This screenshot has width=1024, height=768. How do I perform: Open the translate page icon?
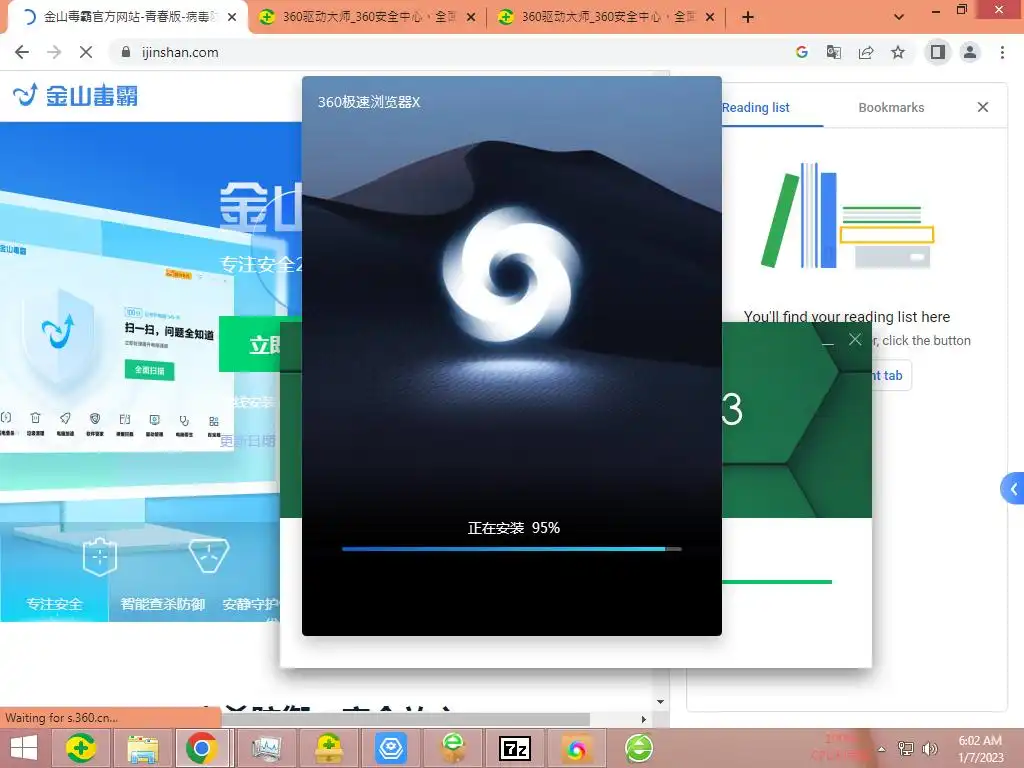tap(834, 52)
